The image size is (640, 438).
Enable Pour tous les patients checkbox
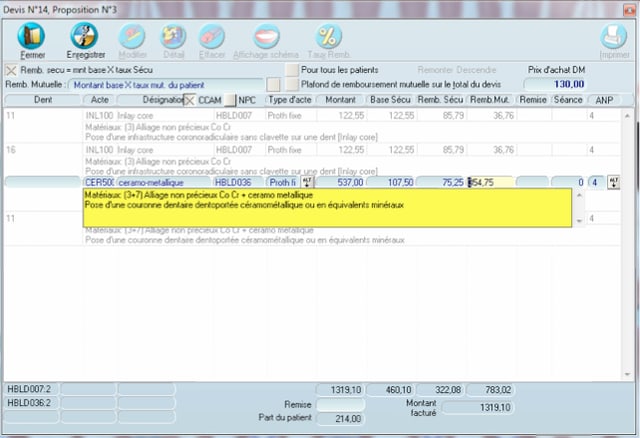[291, 70]
